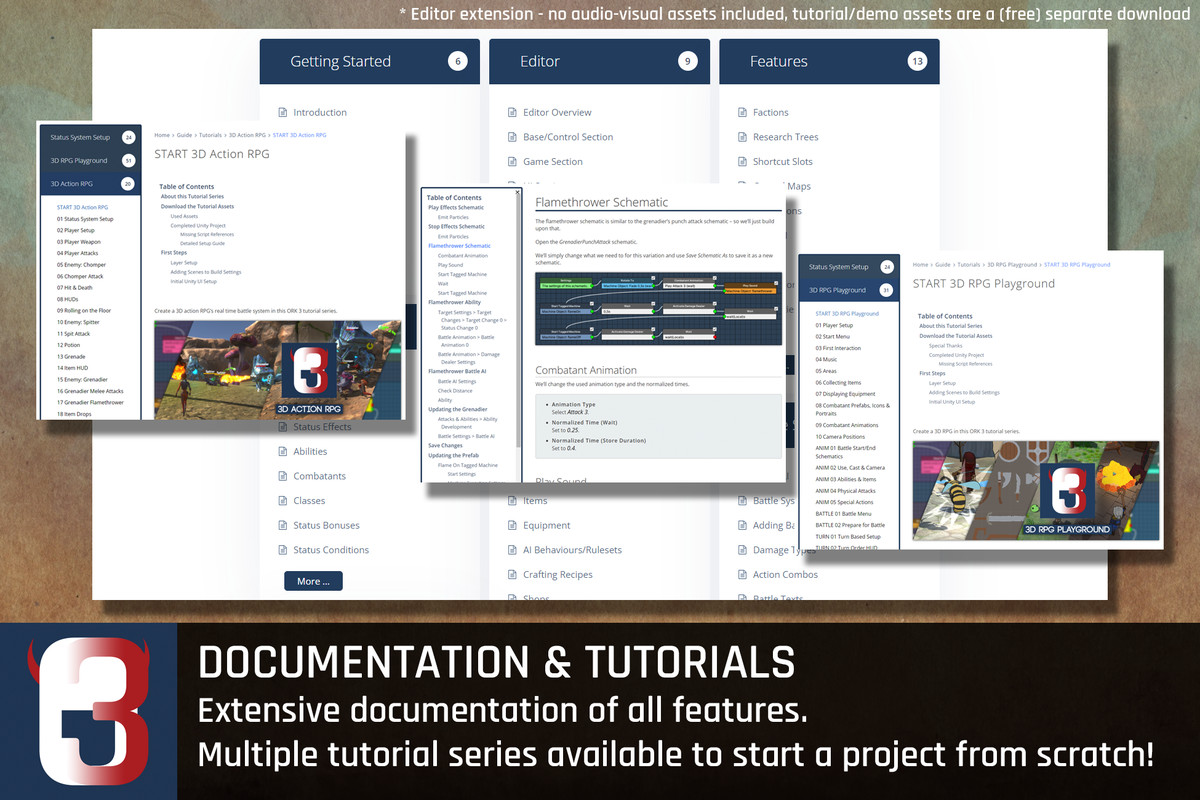The width and height of the screenshot is (1200, 800).
Task: Click Home breadcrumb on 3D Action RPG page
Action: click(x=161, y=134)
